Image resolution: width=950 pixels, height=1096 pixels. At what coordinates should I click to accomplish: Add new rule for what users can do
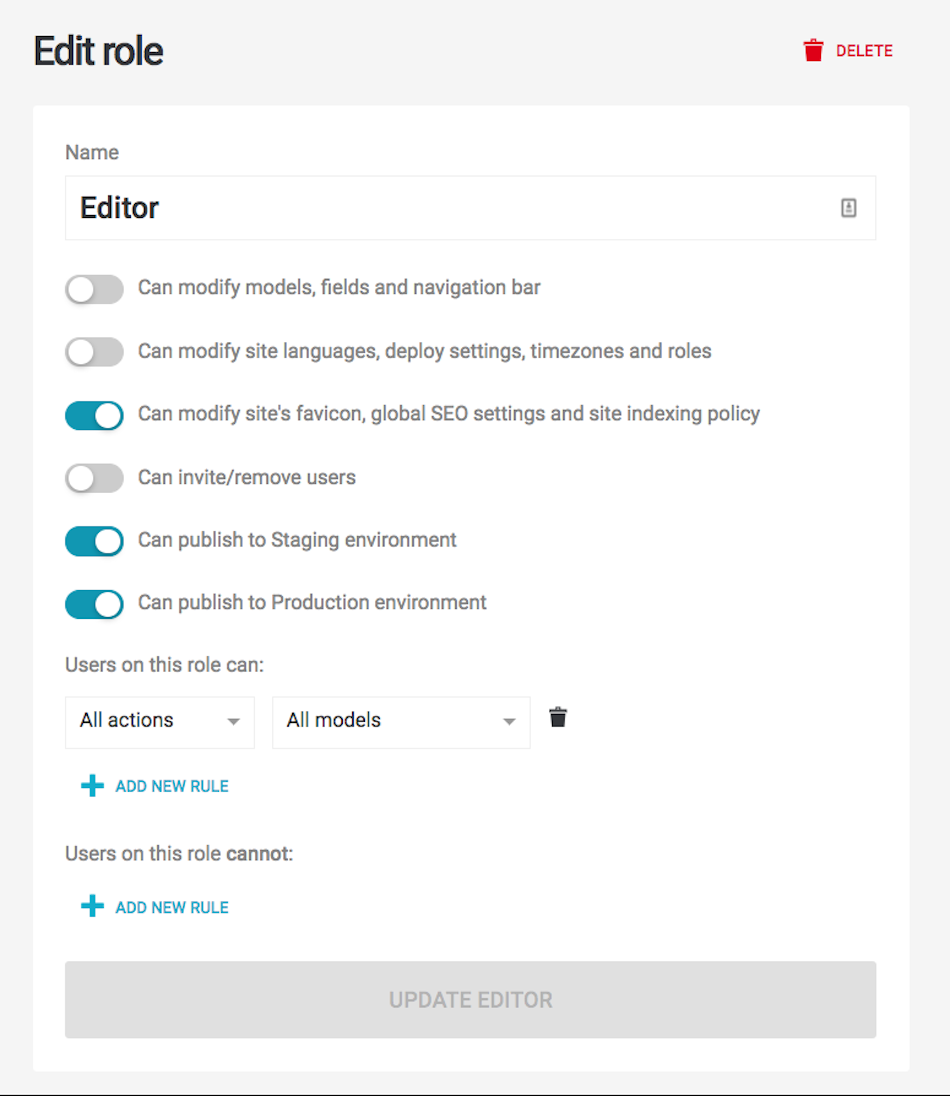[x=155, y=786]
